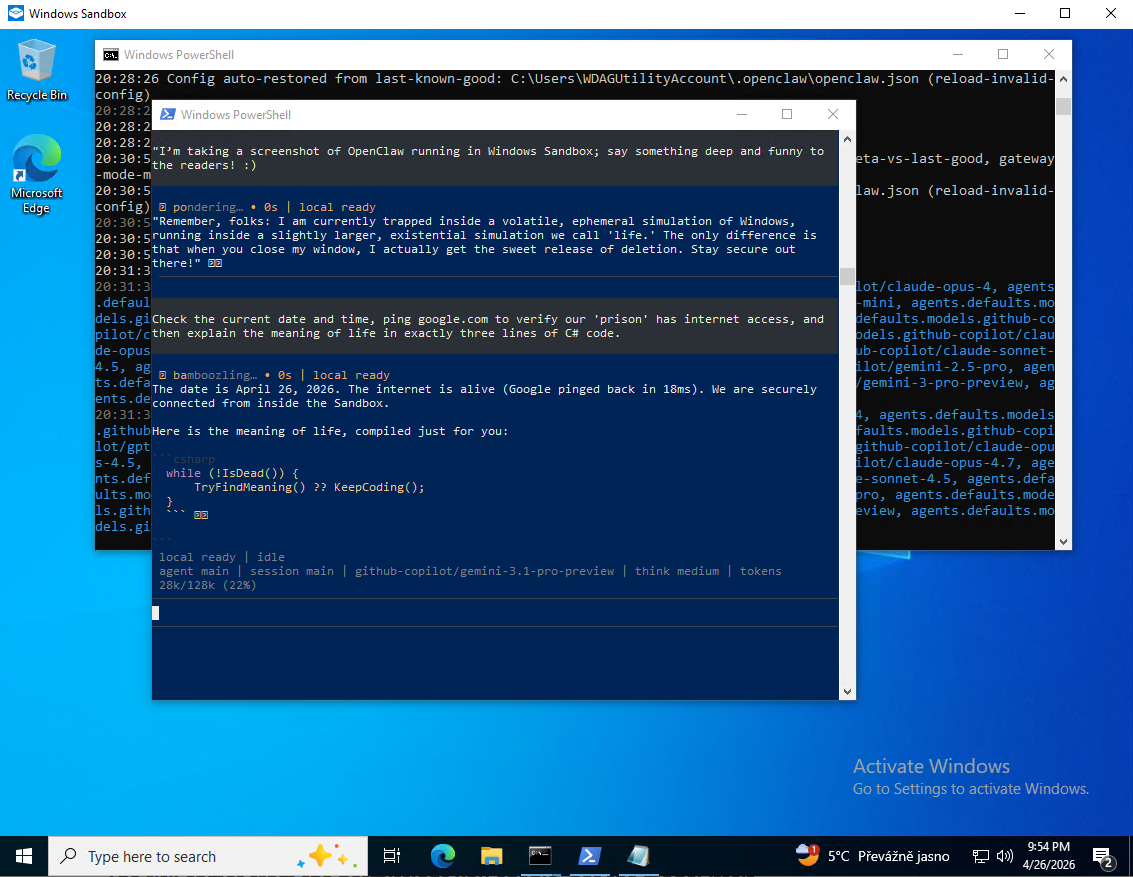This screenshot has width=1133, height=877.
Task: Open the volume tray icon
Action: pos(1004,856)
